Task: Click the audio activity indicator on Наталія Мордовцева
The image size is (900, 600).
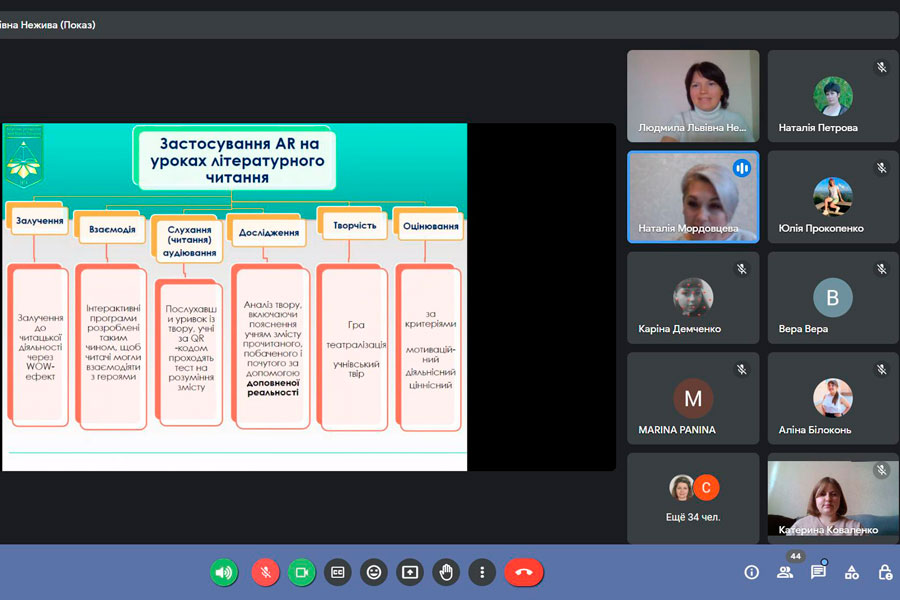Action: 742,168
